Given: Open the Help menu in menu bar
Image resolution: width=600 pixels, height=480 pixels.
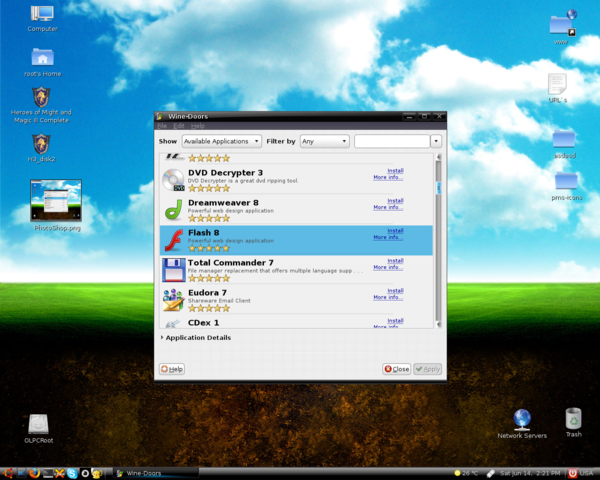Looking at the screenshot, I should click(x=198, y=126).
